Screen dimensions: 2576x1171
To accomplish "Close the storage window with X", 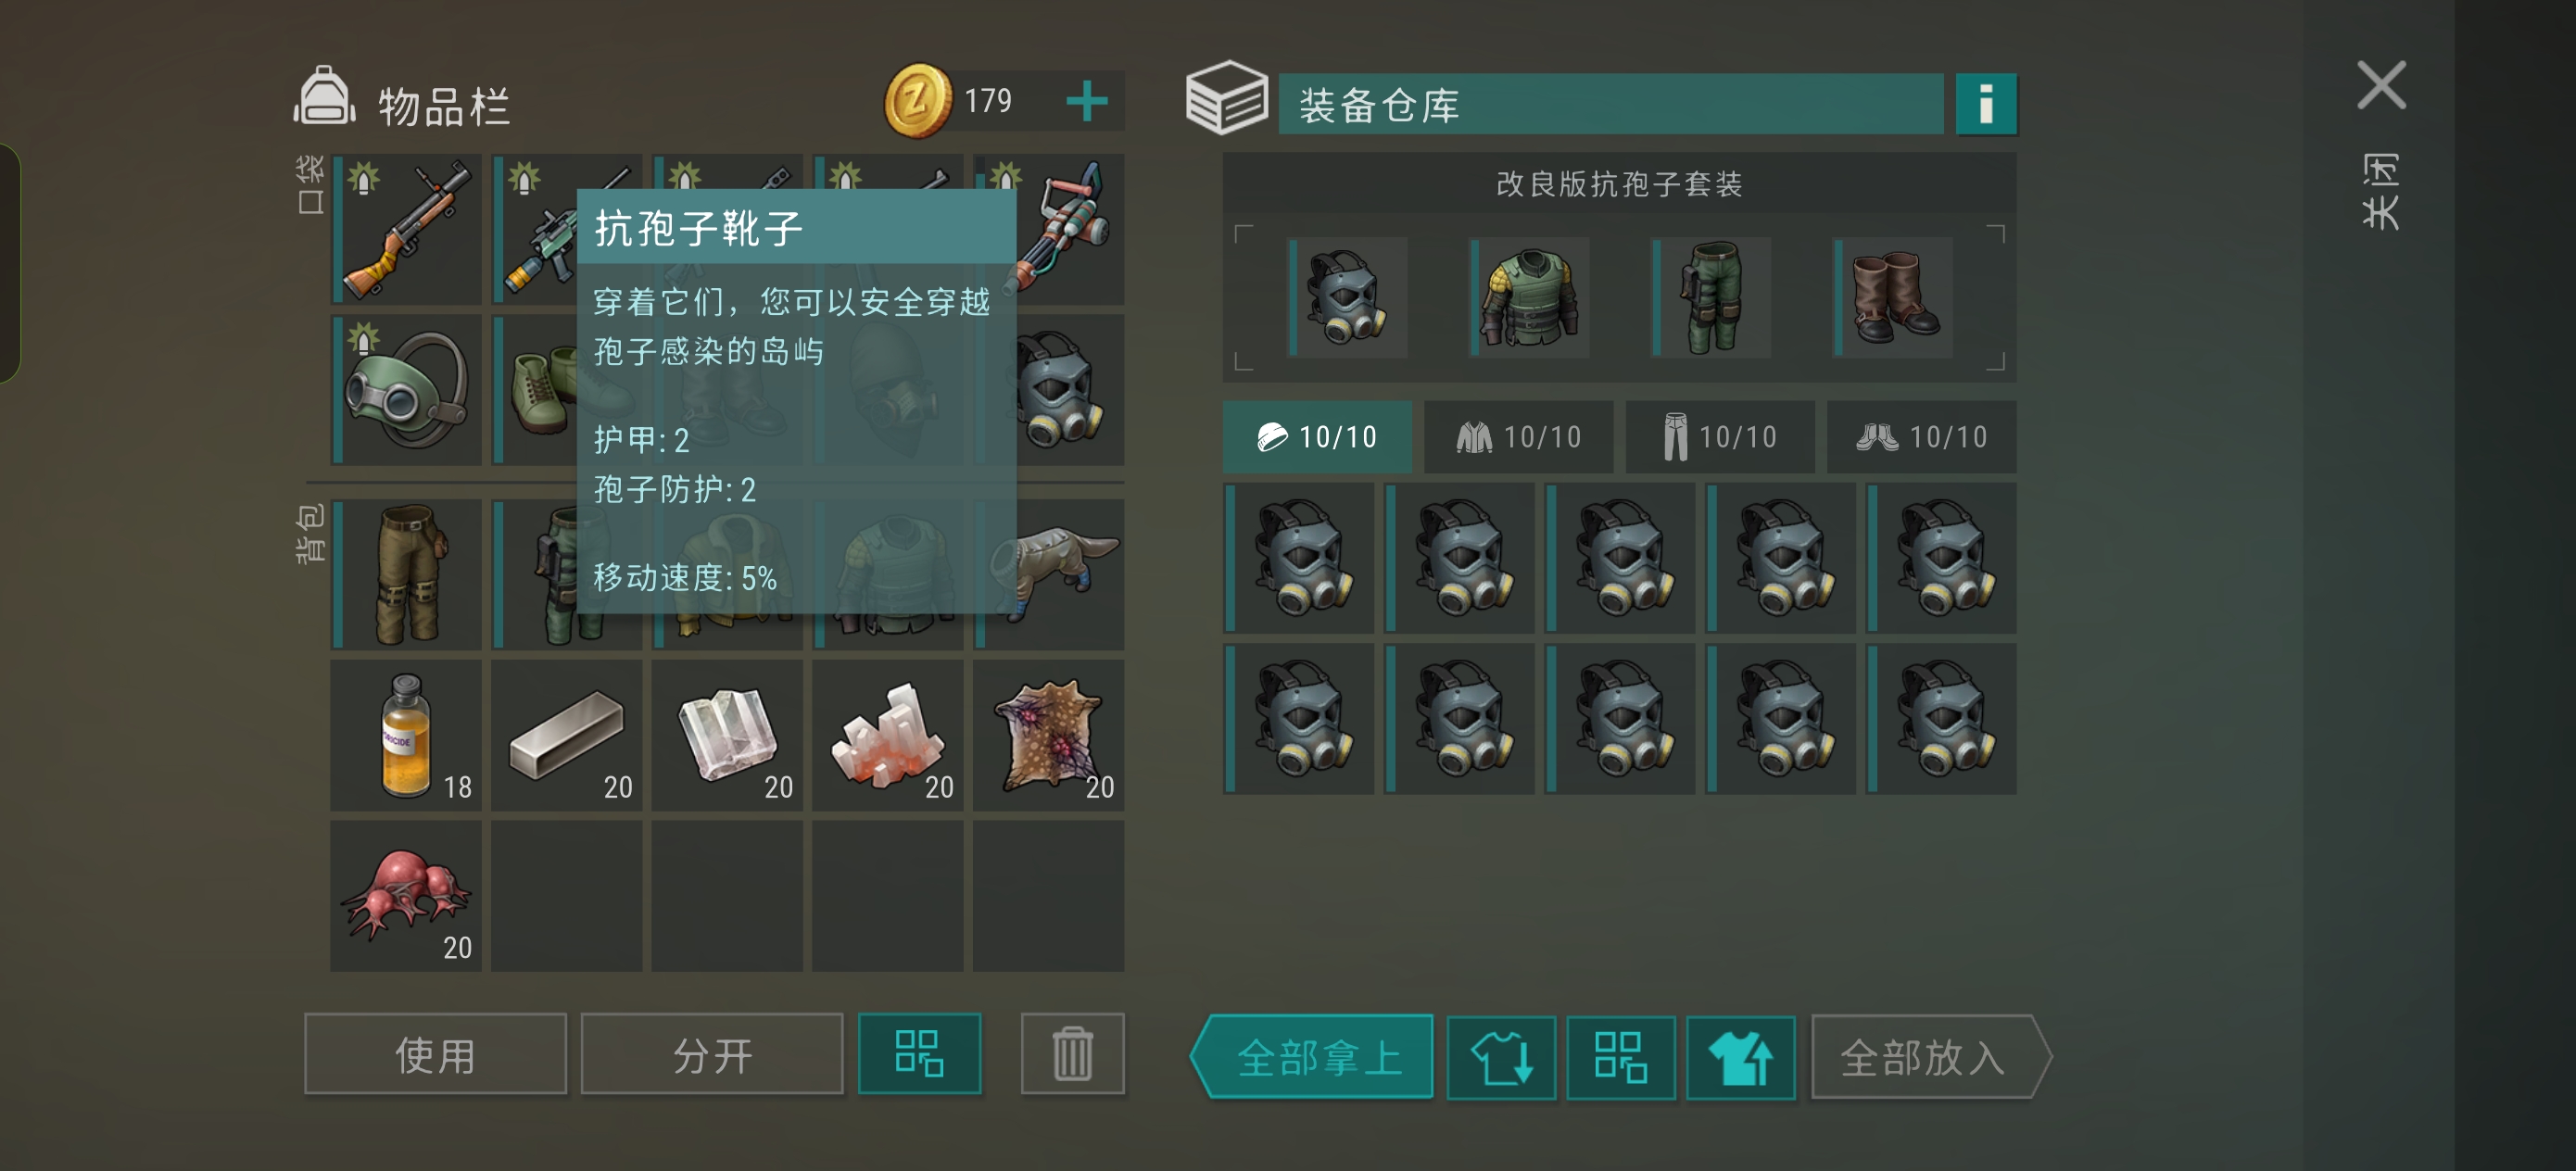I will click(2381, 85).
